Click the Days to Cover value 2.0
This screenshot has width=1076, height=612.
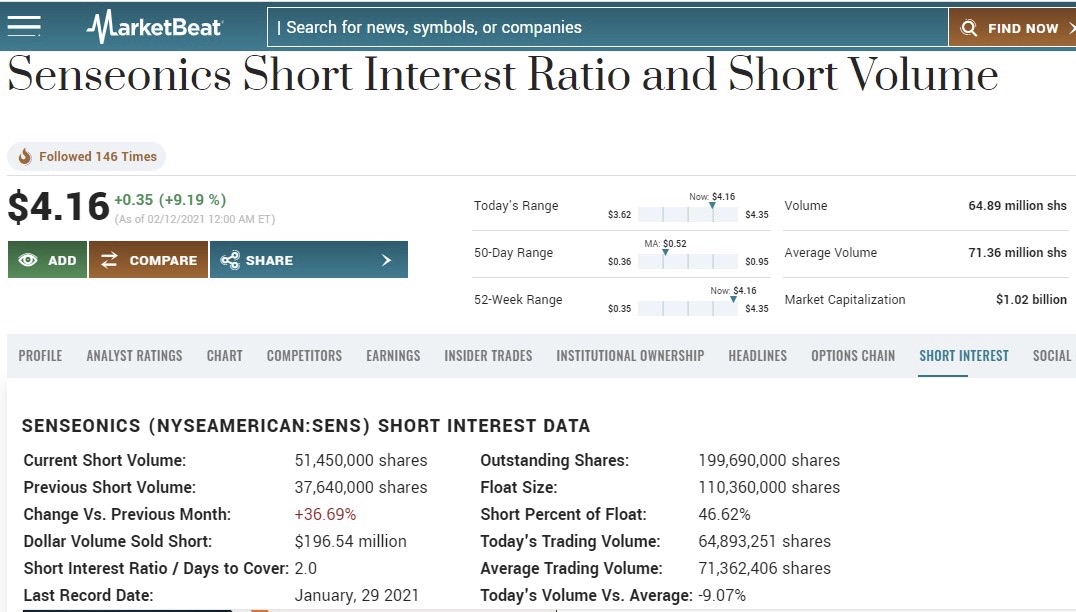point(305,568)
